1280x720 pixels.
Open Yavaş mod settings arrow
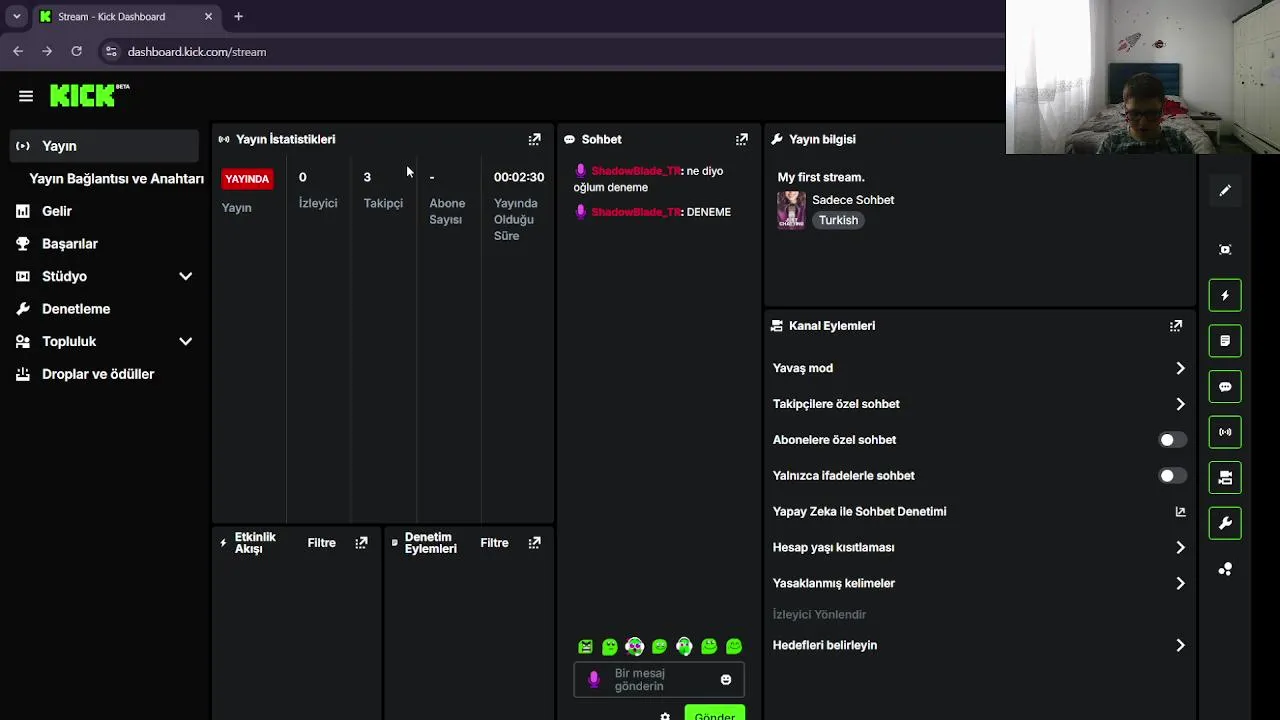(x=1180, y=368)
